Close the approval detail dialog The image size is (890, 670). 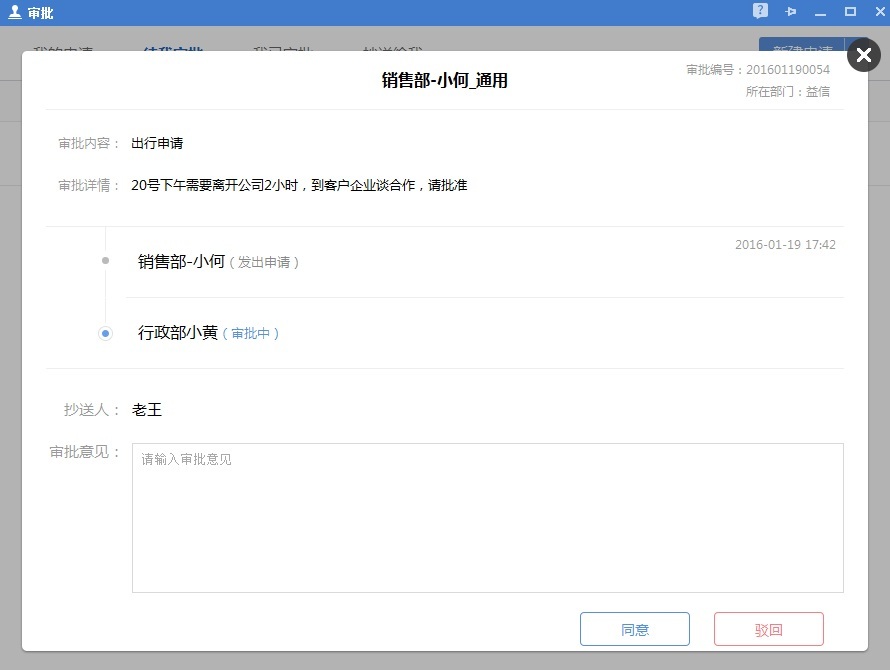click(863, 56)
